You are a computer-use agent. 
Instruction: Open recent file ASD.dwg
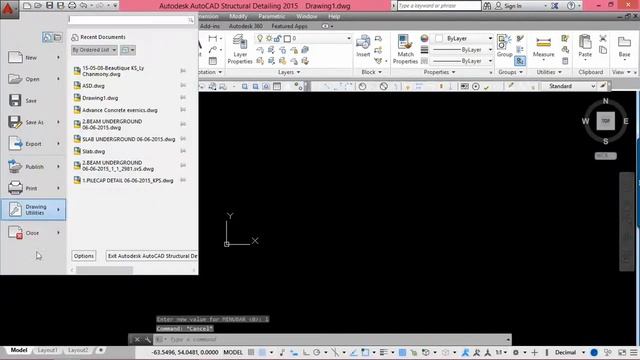93,86
